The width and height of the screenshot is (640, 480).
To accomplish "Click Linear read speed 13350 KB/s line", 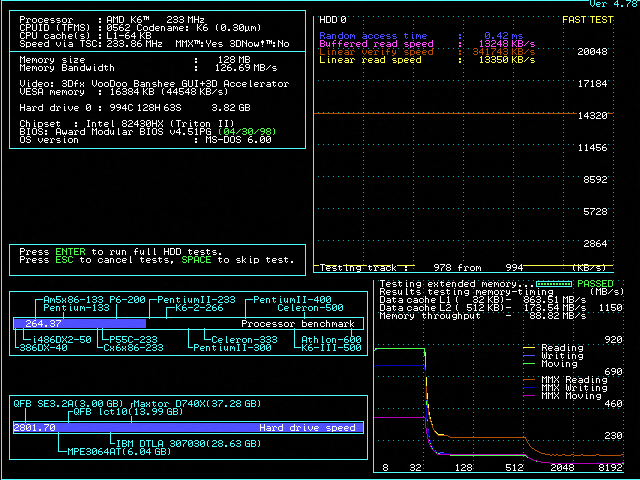I will [x=427, y=60].
